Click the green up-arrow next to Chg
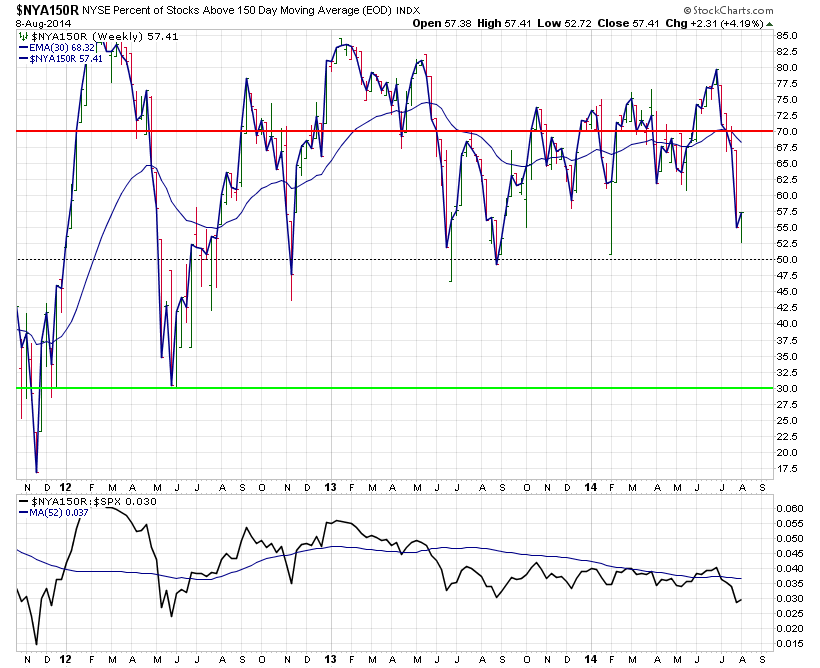Viewport: 820px width, 668px height. point(770,24)
